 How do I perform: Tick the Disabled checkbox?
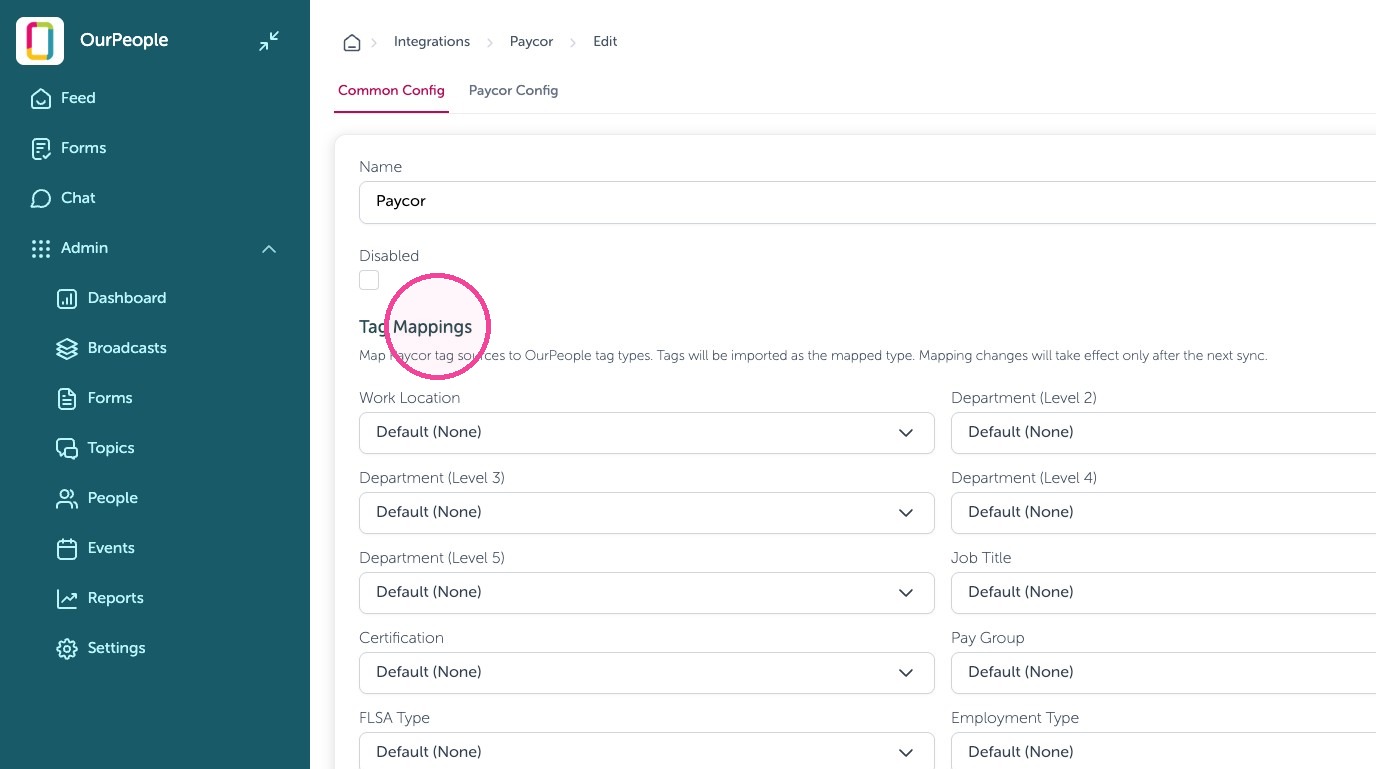pos(369,280)
